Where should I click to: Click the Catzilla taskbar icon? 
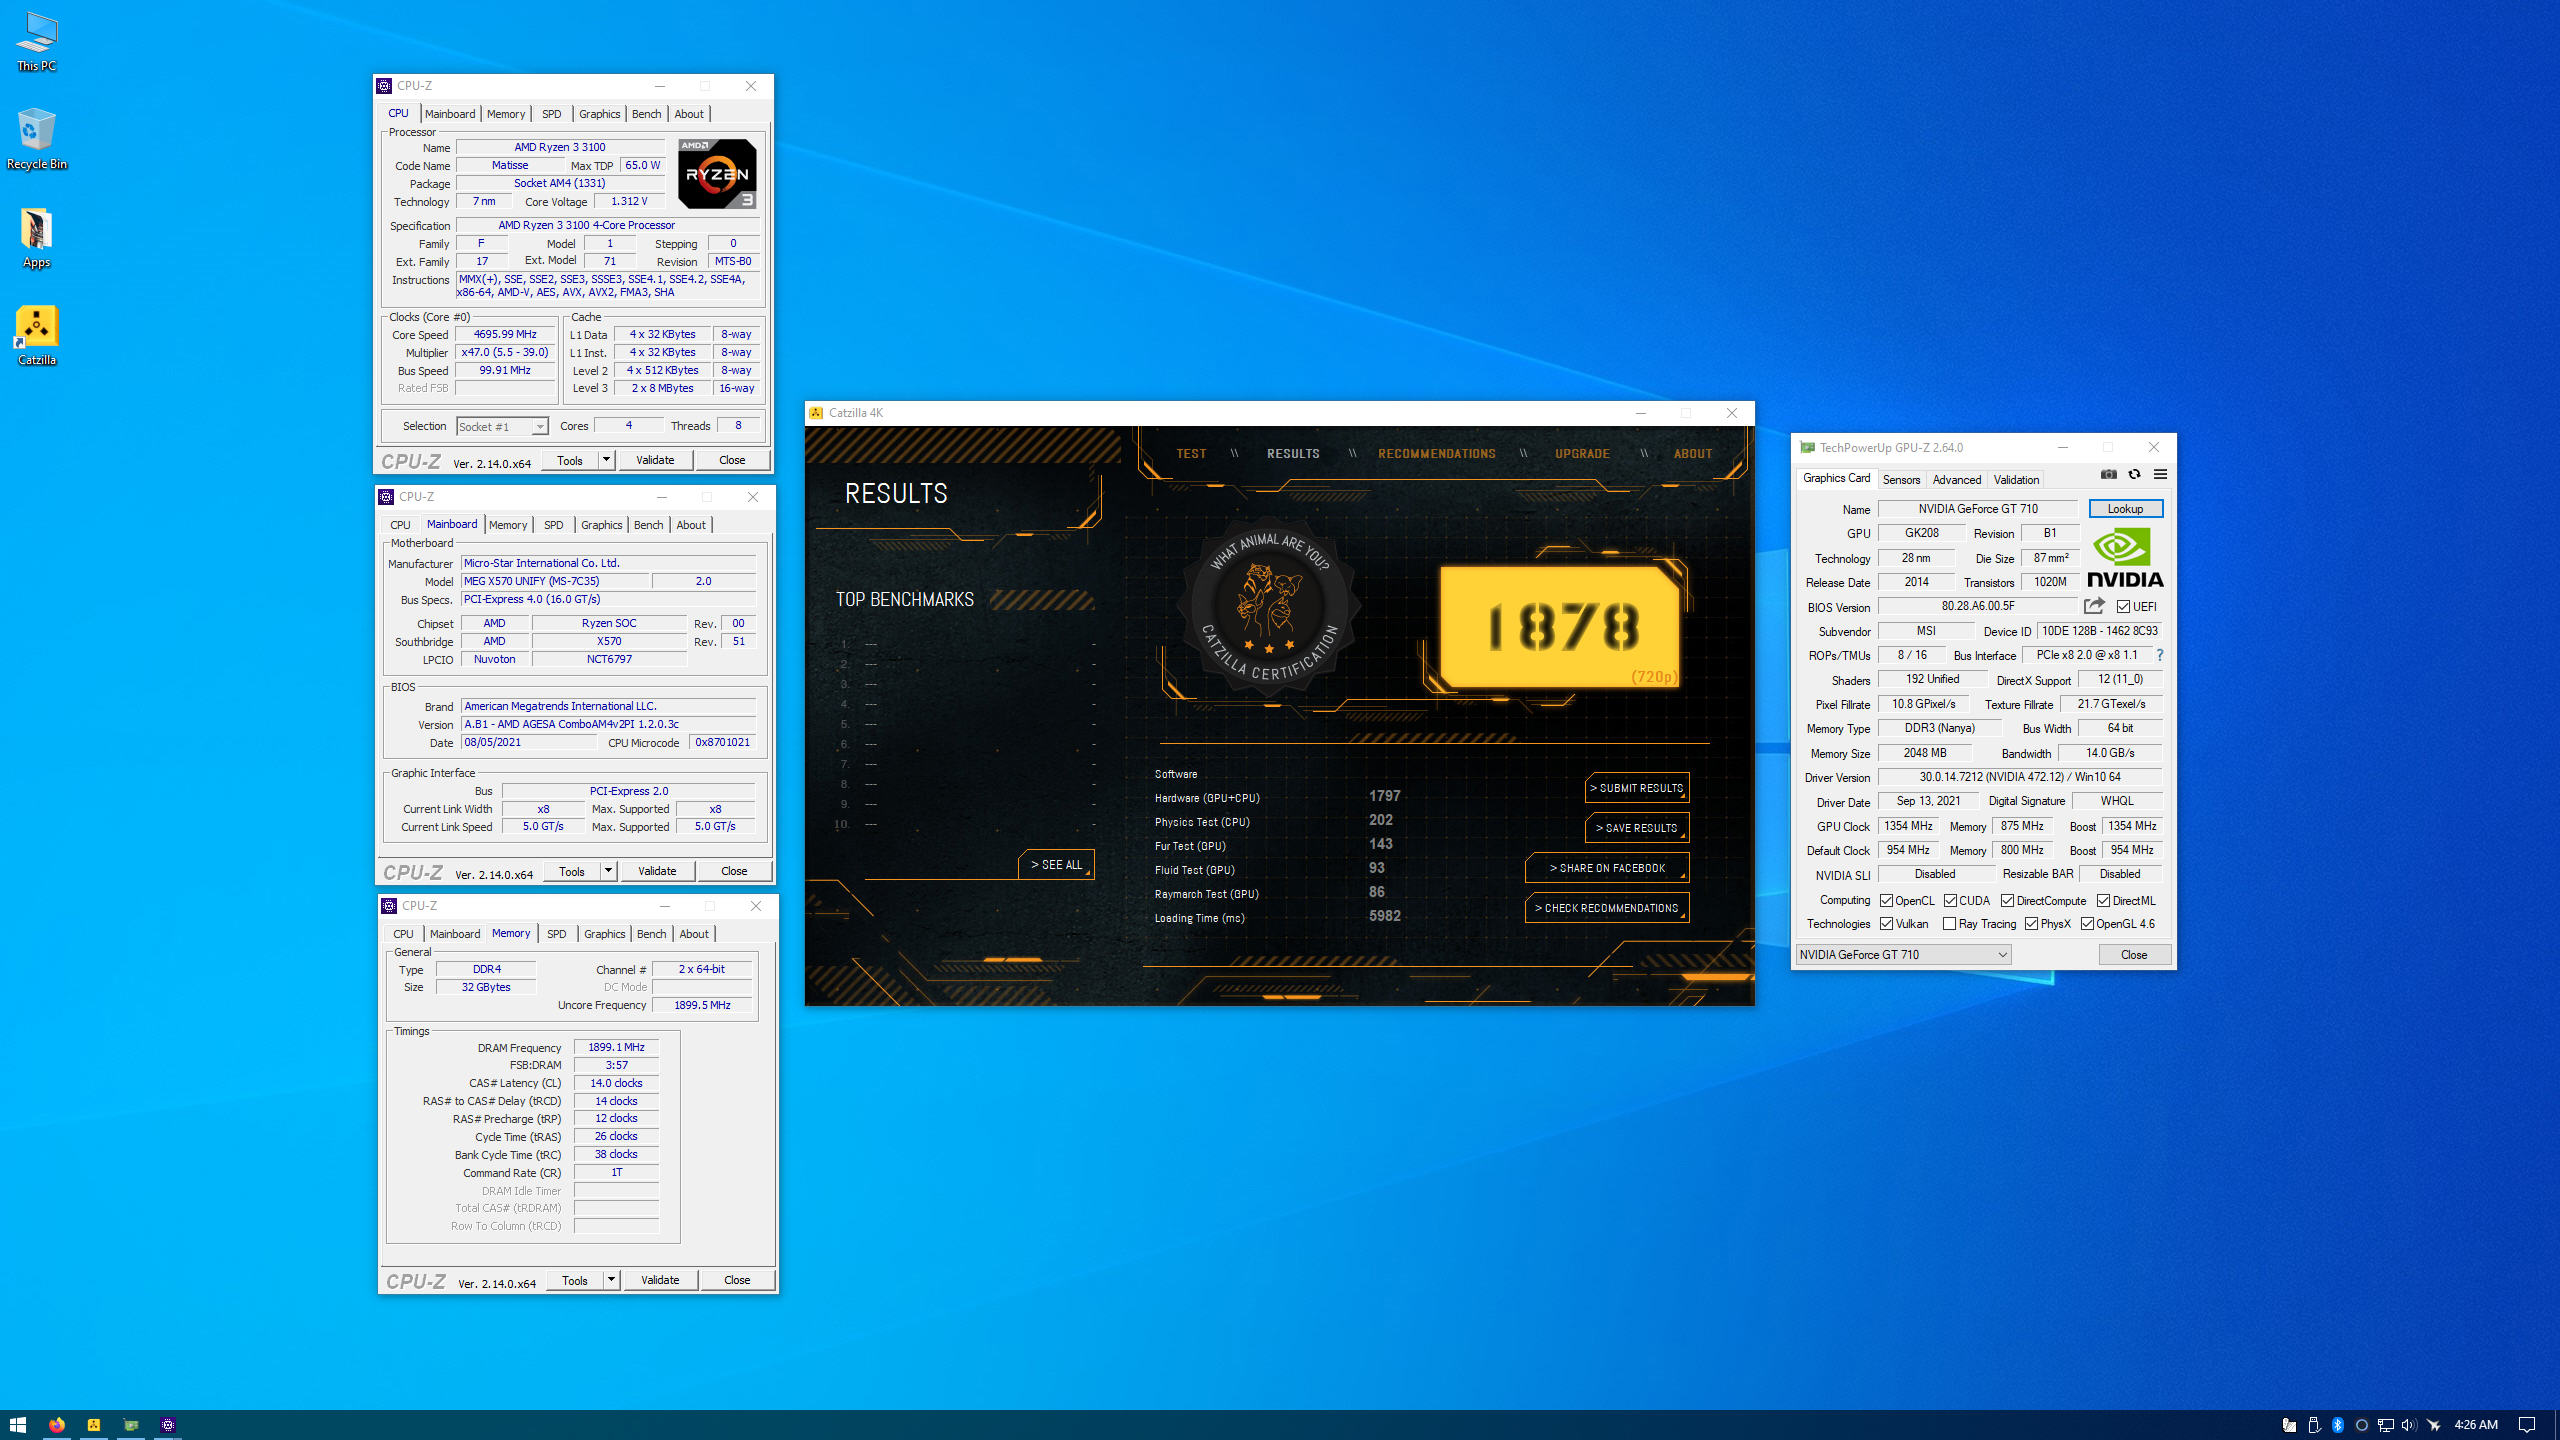[x=94, y=1425]
